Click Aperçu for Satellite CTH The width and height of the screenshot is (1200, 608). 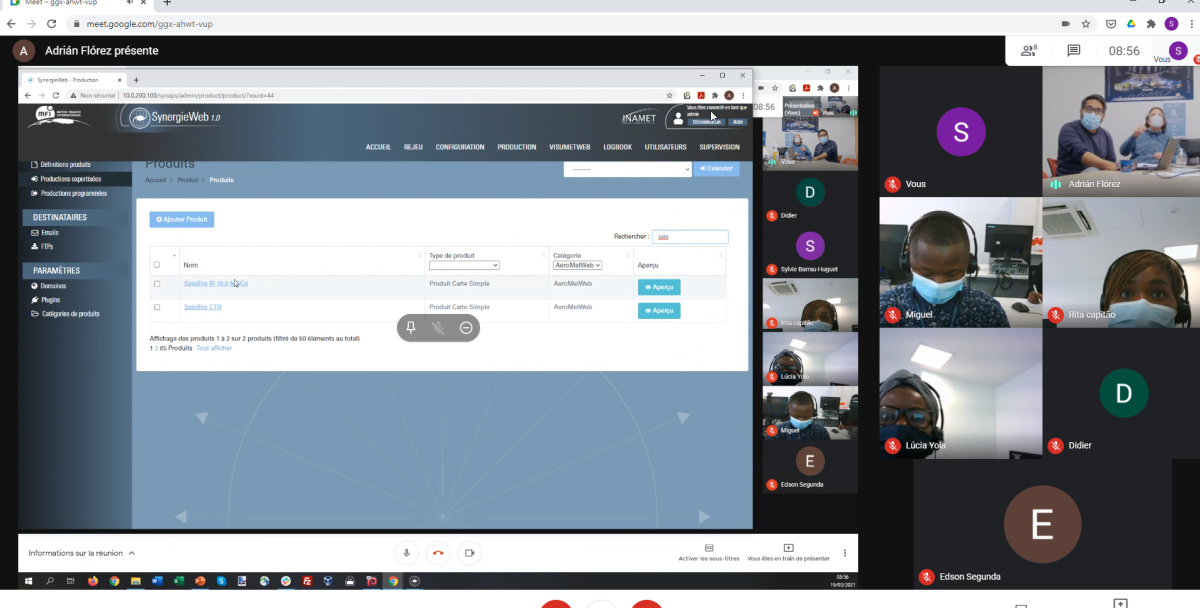click(x=659, y=311)
